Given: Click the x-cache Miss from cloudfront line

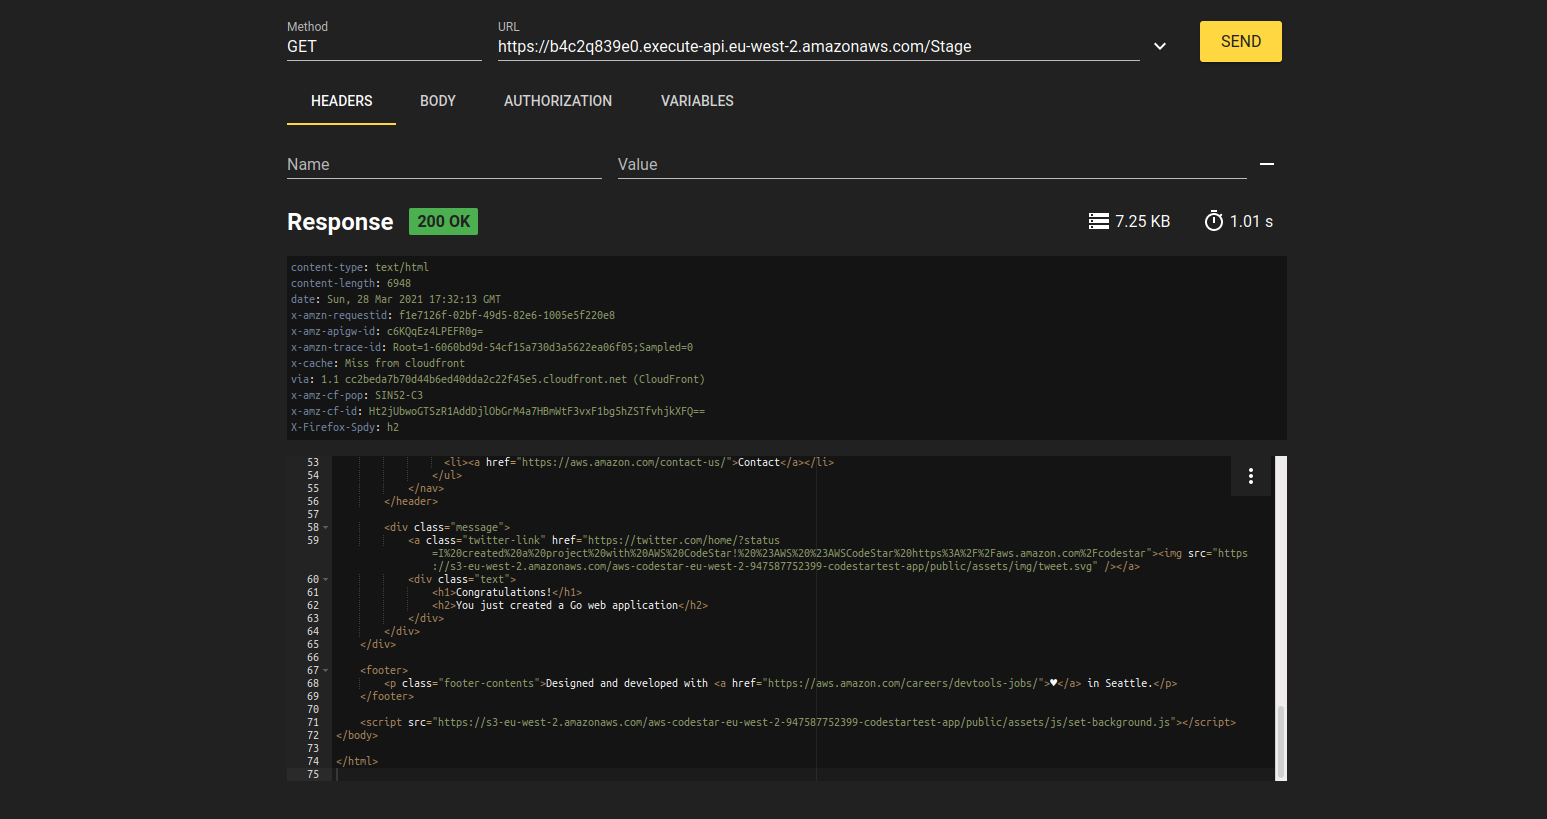Looking at the screenshot, I should (378, 363).
